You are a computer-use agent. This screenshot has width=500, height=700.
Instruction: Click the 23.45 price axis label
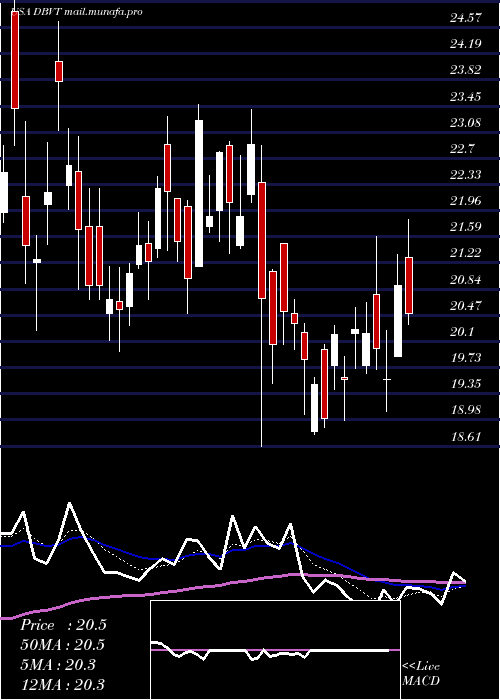coord(466,97)
